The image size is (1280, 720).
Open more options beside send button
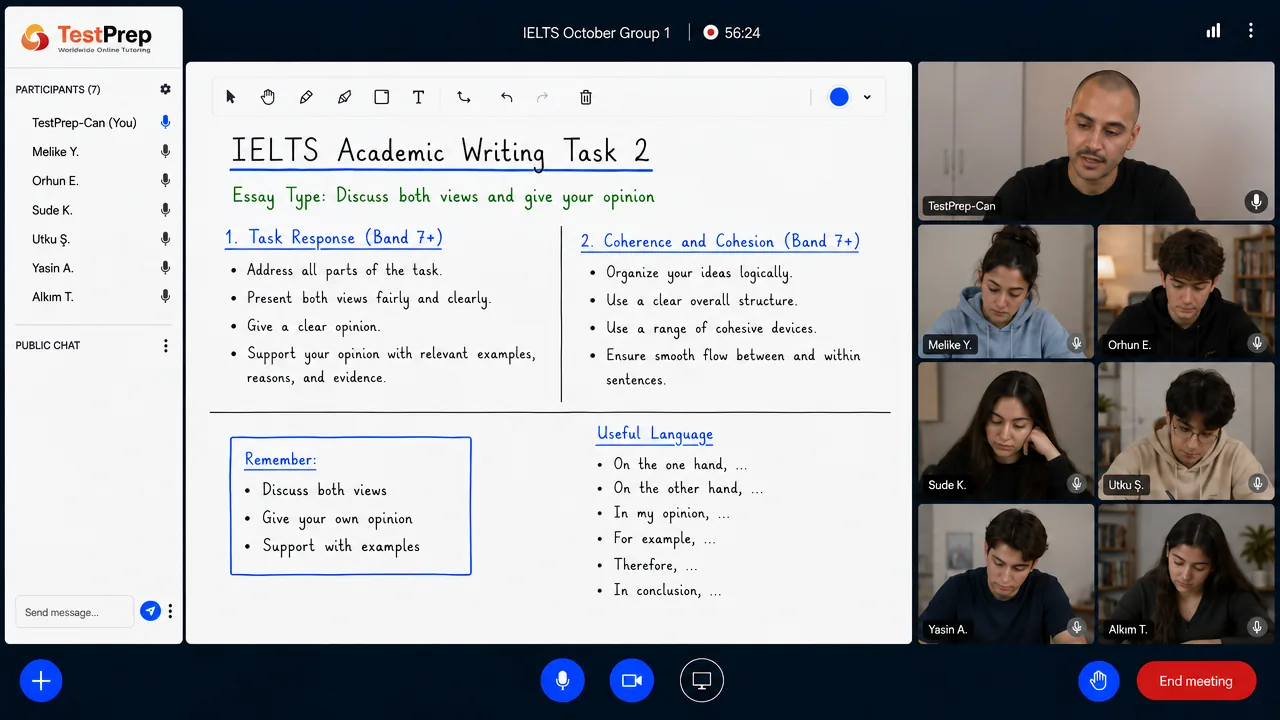click(170, 611)
